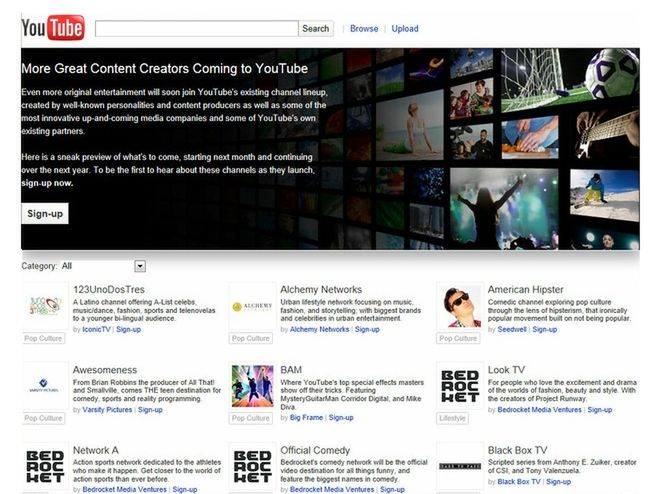Click Sign-up in Network A entry

(185, 489)
